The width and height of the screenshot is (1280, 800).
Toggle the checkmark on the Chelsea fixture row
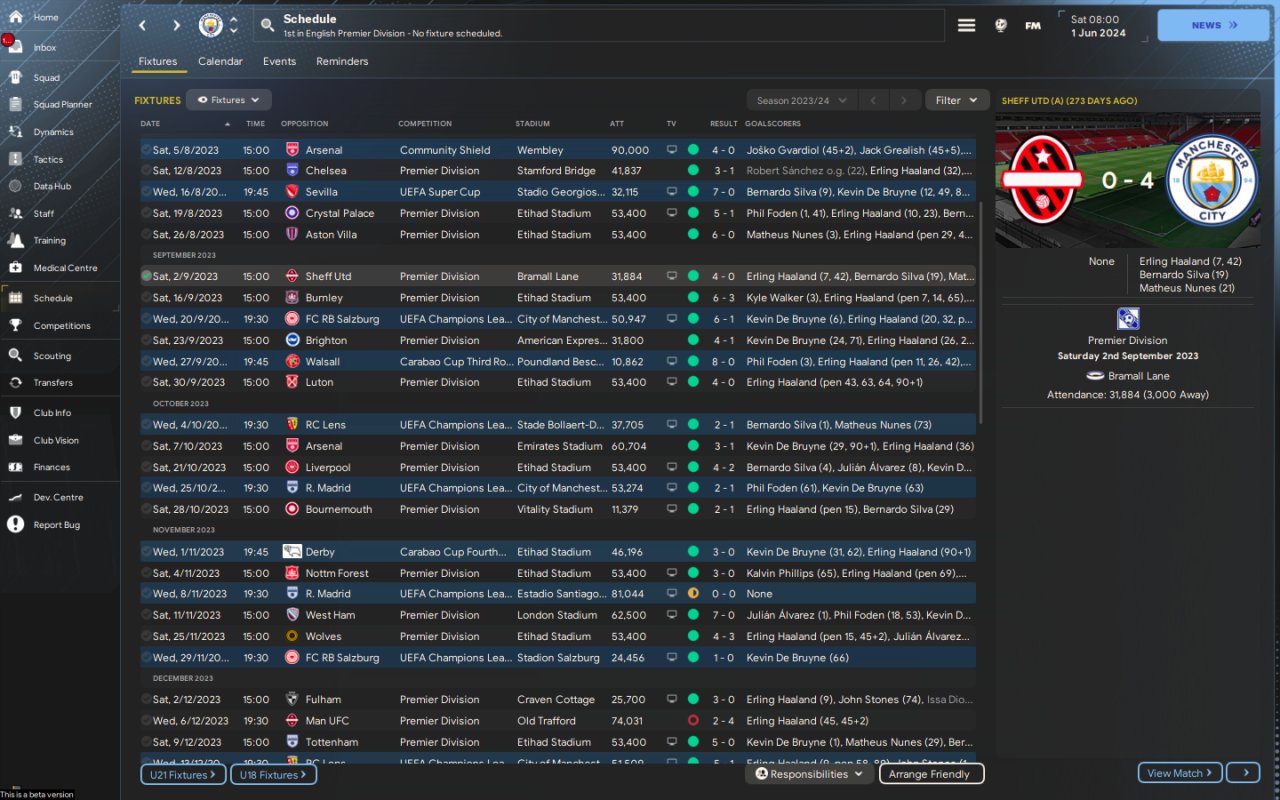pyautogui.click(x=147, y=171)
